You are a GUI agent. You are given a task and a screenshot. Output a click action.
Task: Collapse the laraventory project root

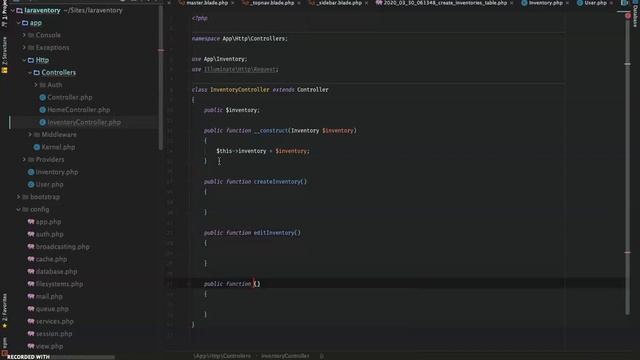[13, 11]
